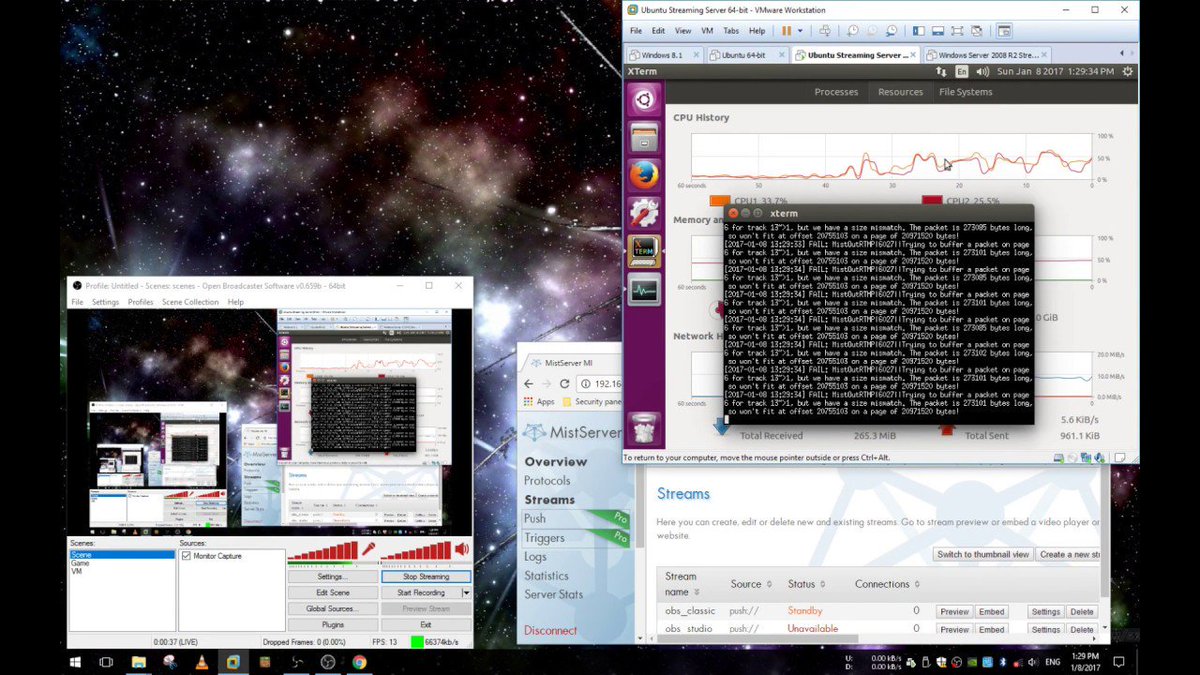Select the VM scene in OBS
The image size is (1200, 675).
(75, 571)
